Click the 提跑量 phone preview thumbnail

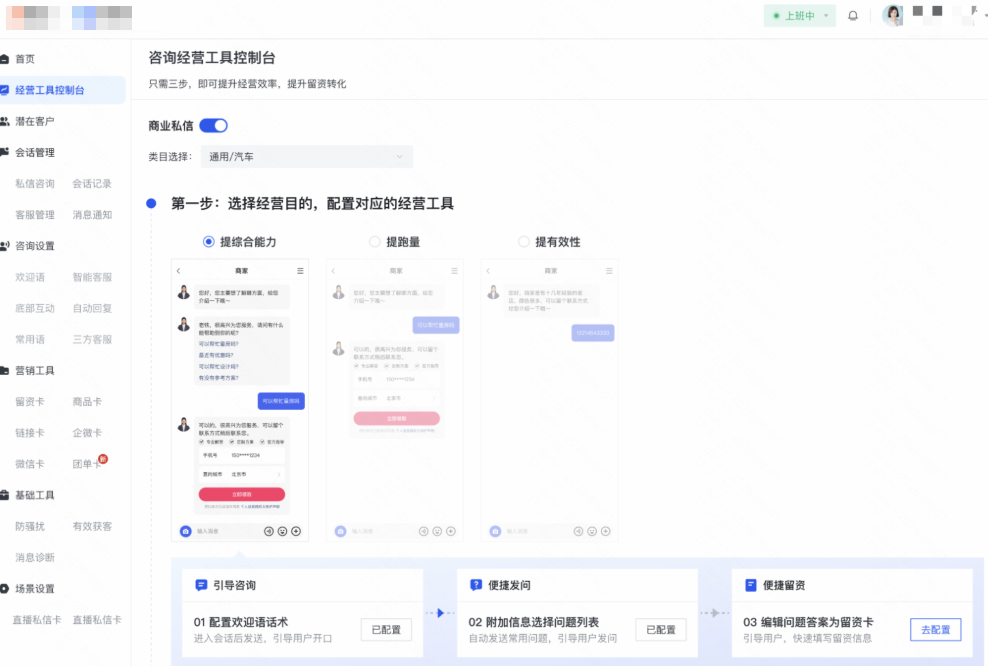click(x=395, y=400)
